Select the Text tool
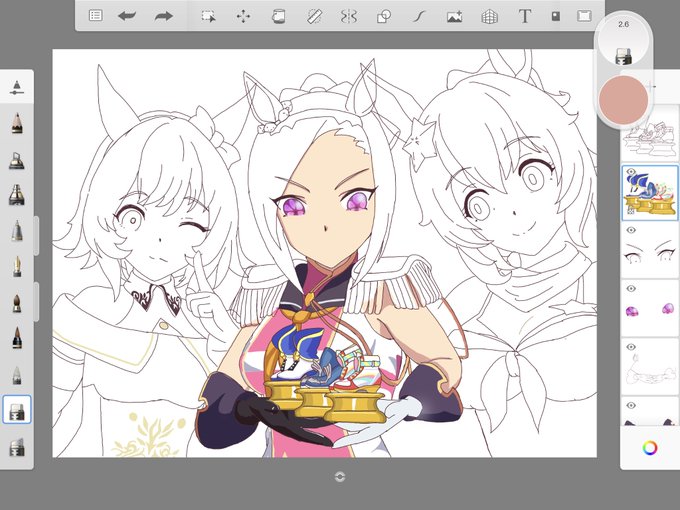Screen dimensions: 680x510 525,16
